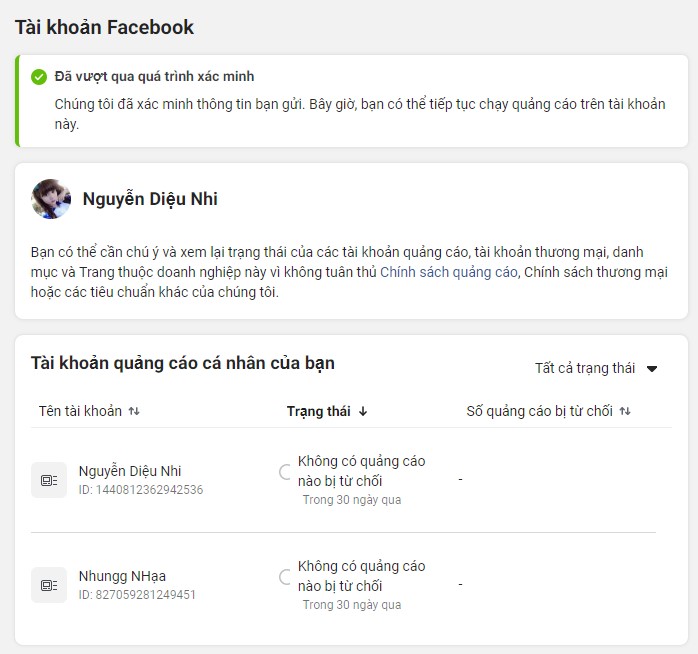The height and width of the screenshot is (654, 698).
Task: Open the Chính sách quảng cáo link
Action: tap(449, 272)
